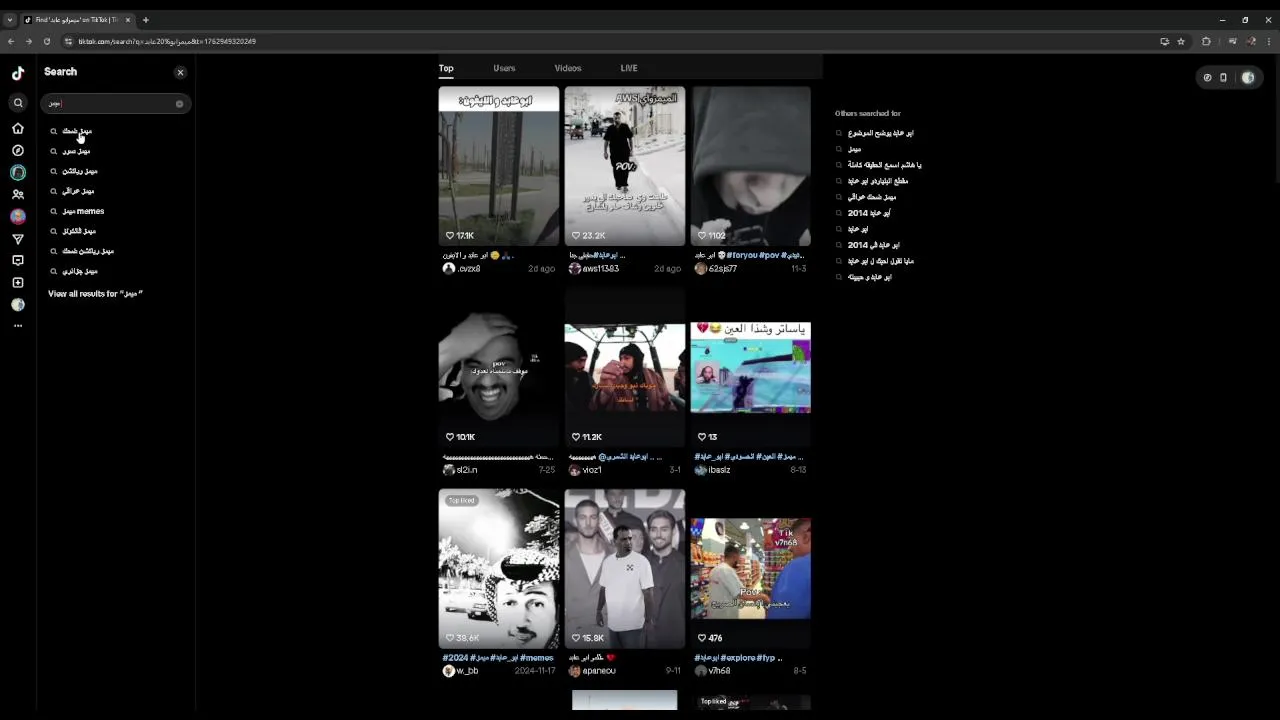Close the TikTok browser tab
The height and width of the screenshot is (720, 1280).
[x=128, y=20]
